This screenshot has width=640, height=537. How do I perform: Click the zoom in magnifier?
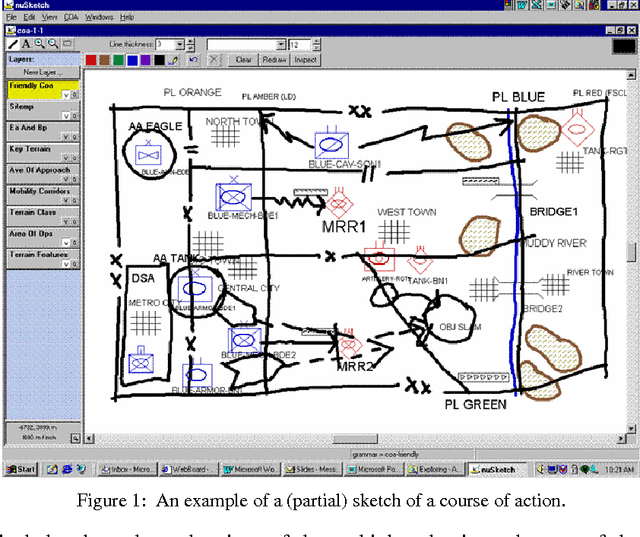(x=39, y=44)
